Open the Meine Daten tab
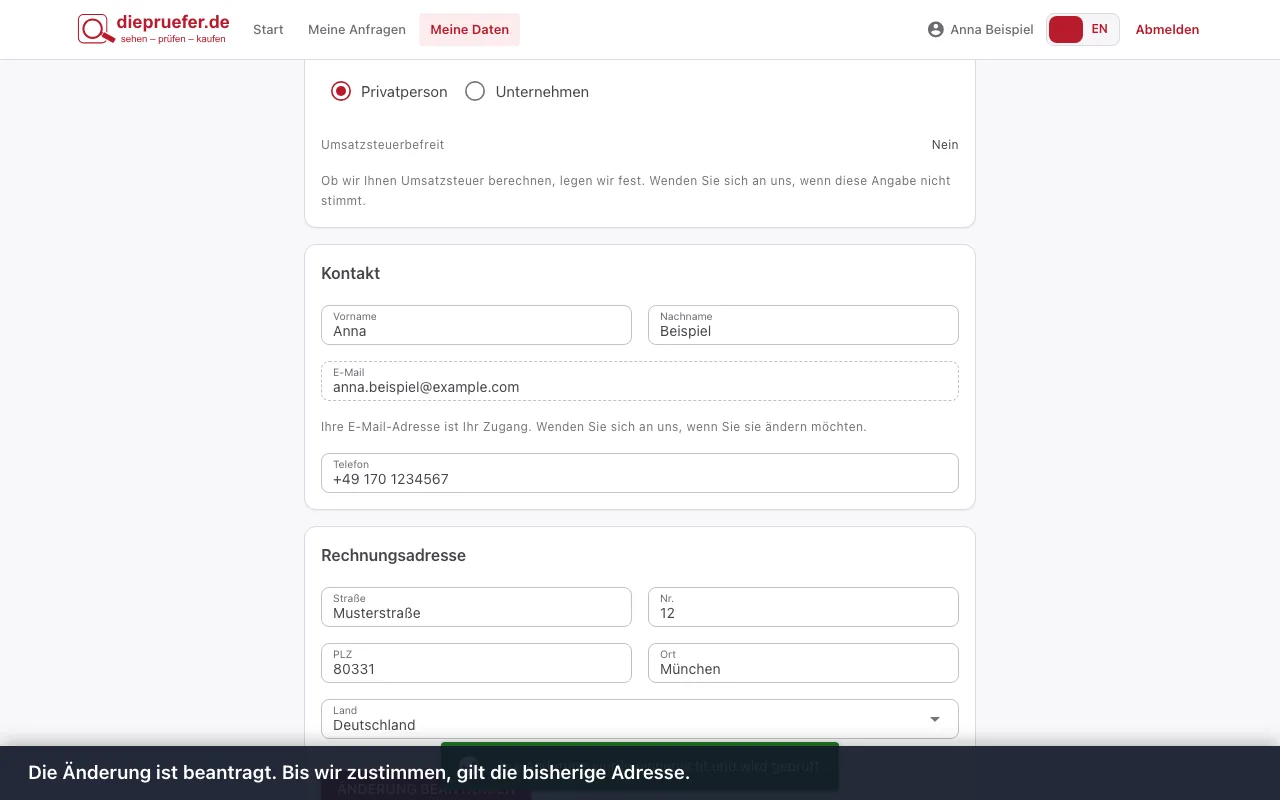The image size is (1280, 800). [x=470, y=29]
